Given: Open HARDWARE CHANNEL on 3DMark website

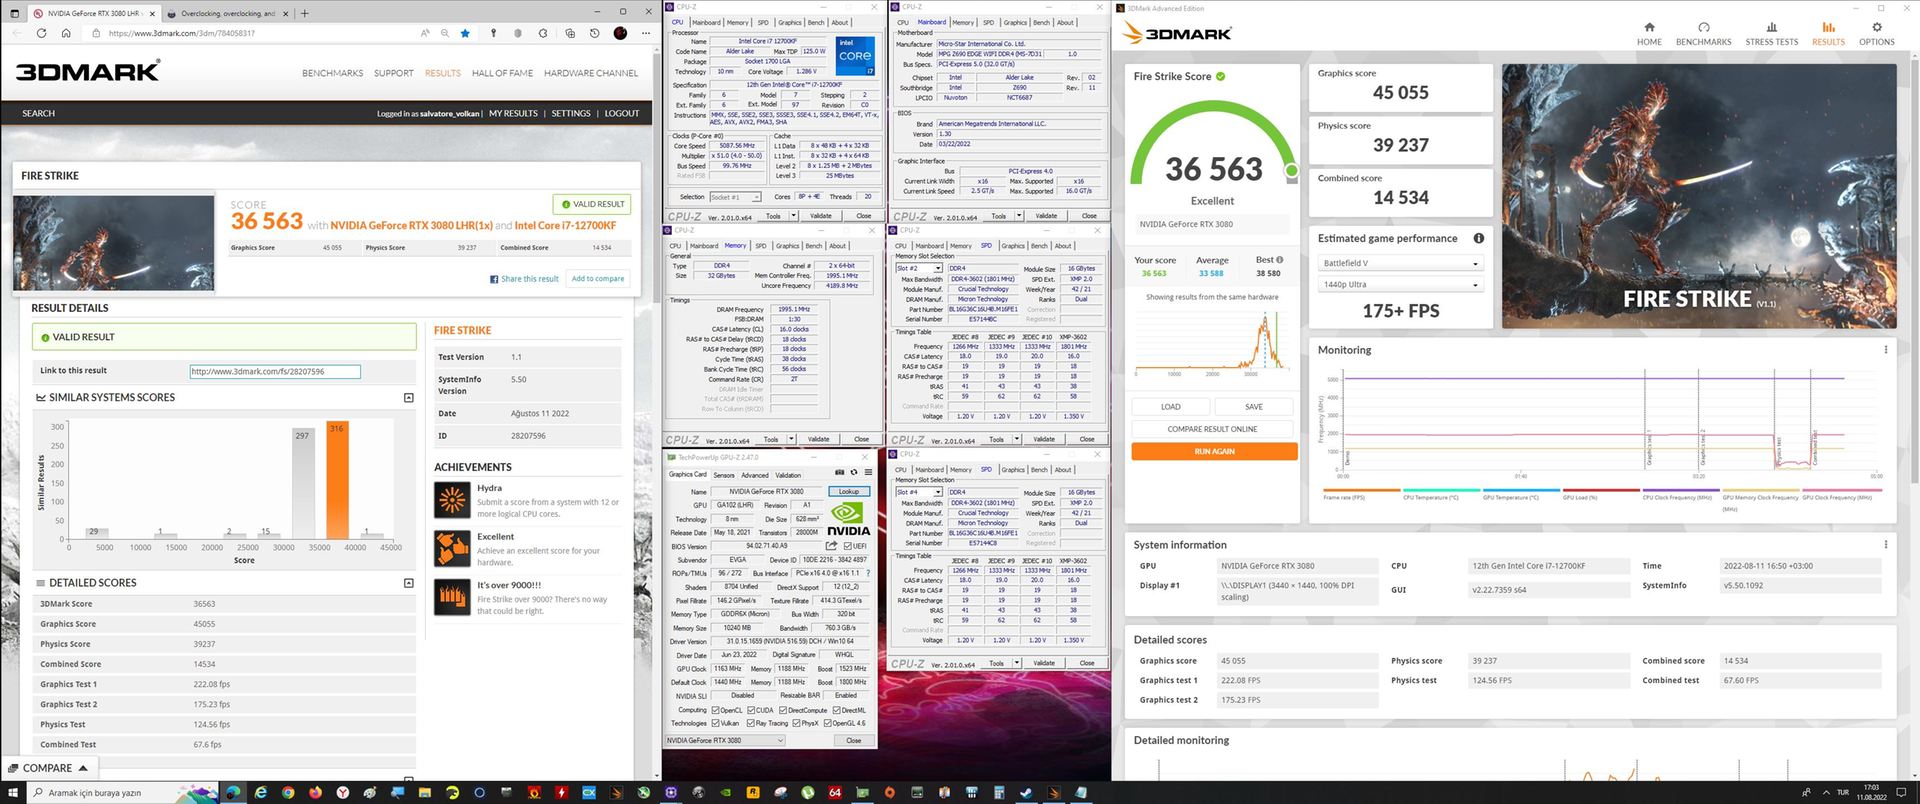Looking at the screenshot, I should coord(591,73).
